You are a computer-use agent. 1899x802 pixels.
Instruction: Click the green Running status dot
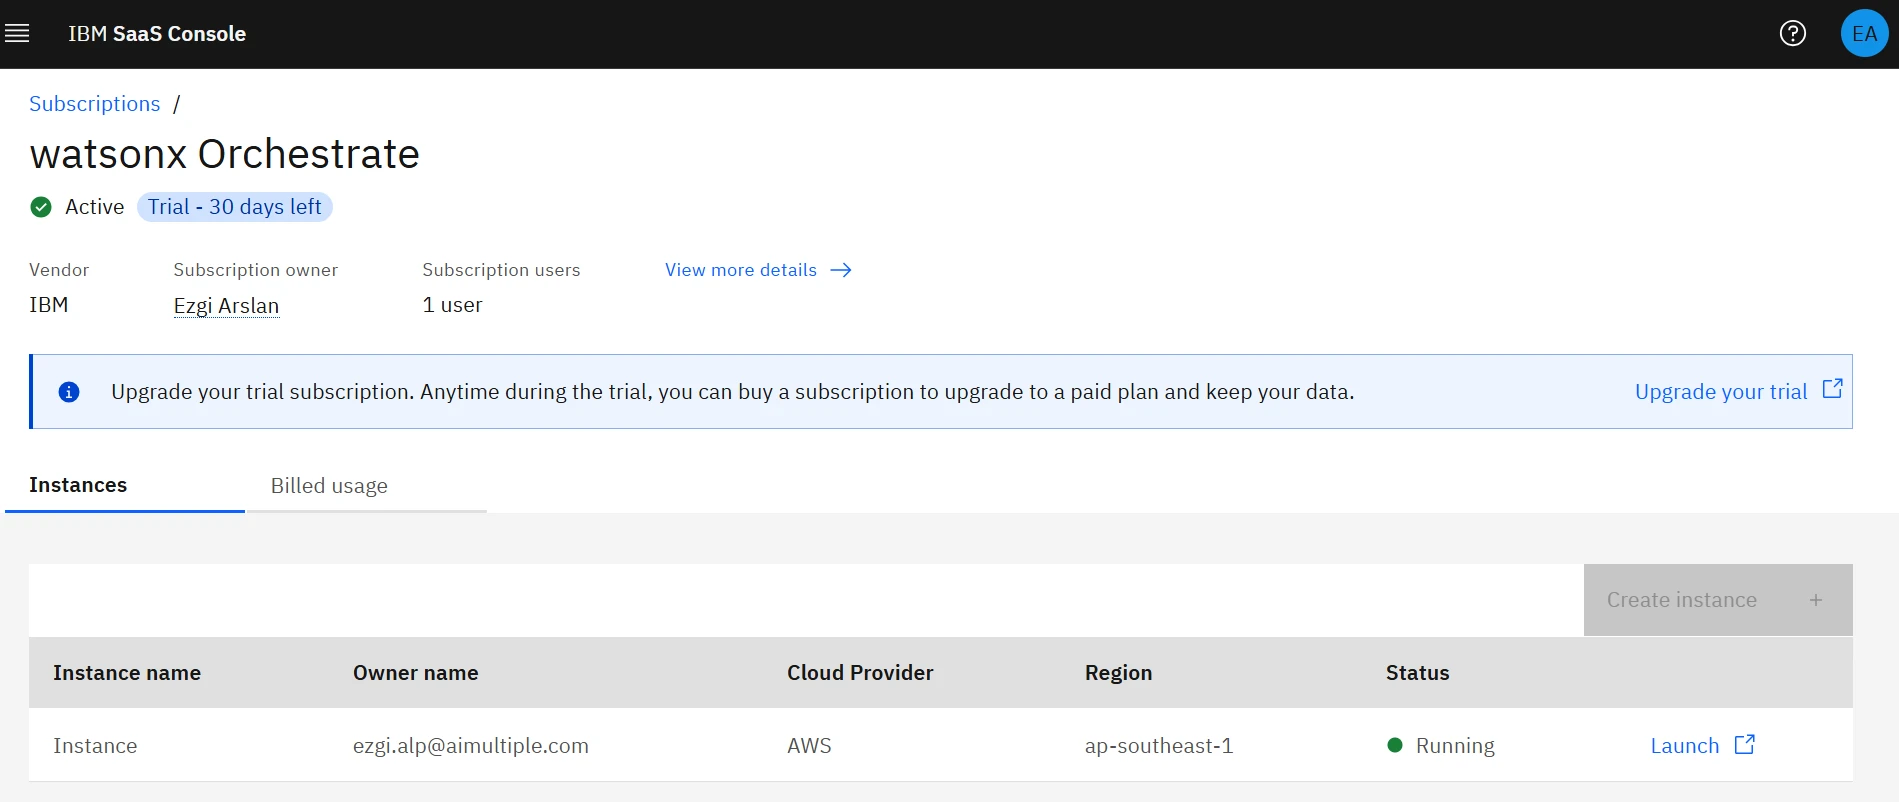coord(1395,745)
